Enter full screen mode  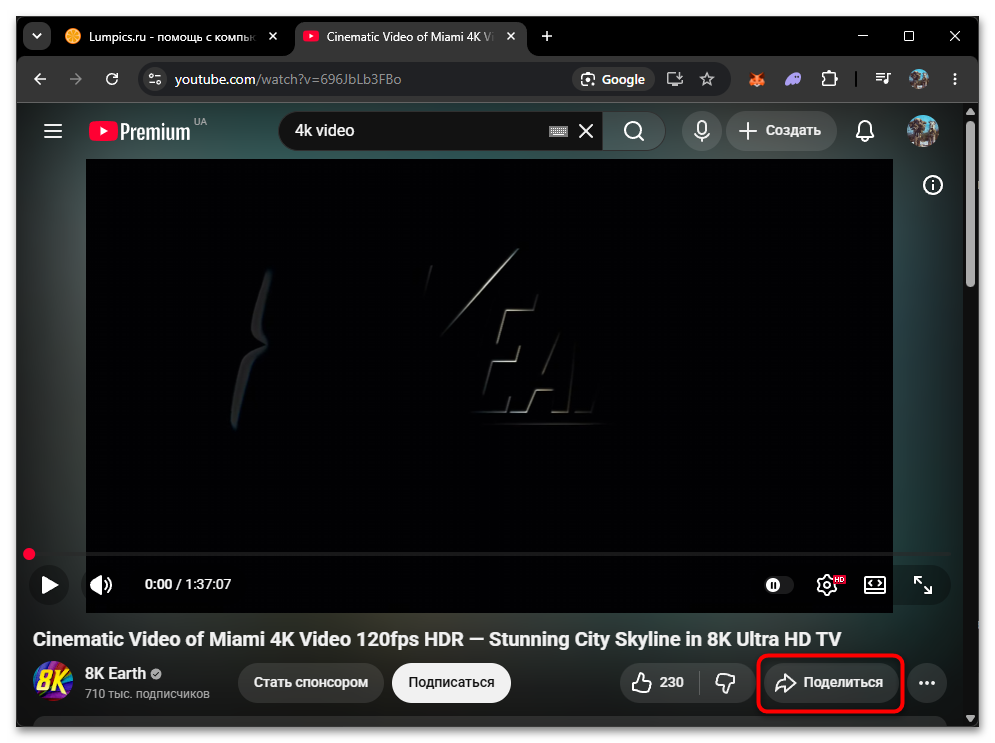[922, 584]
